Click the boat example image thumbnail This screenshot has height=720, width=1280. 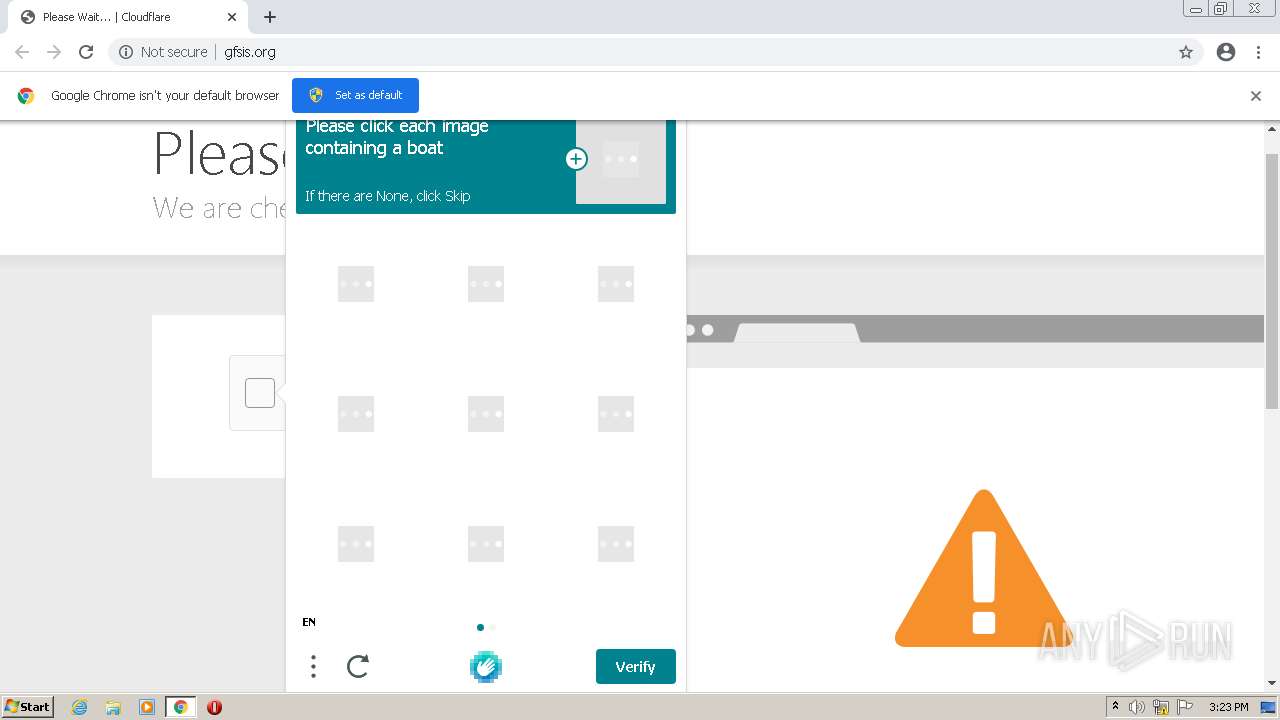coord(621,161)
